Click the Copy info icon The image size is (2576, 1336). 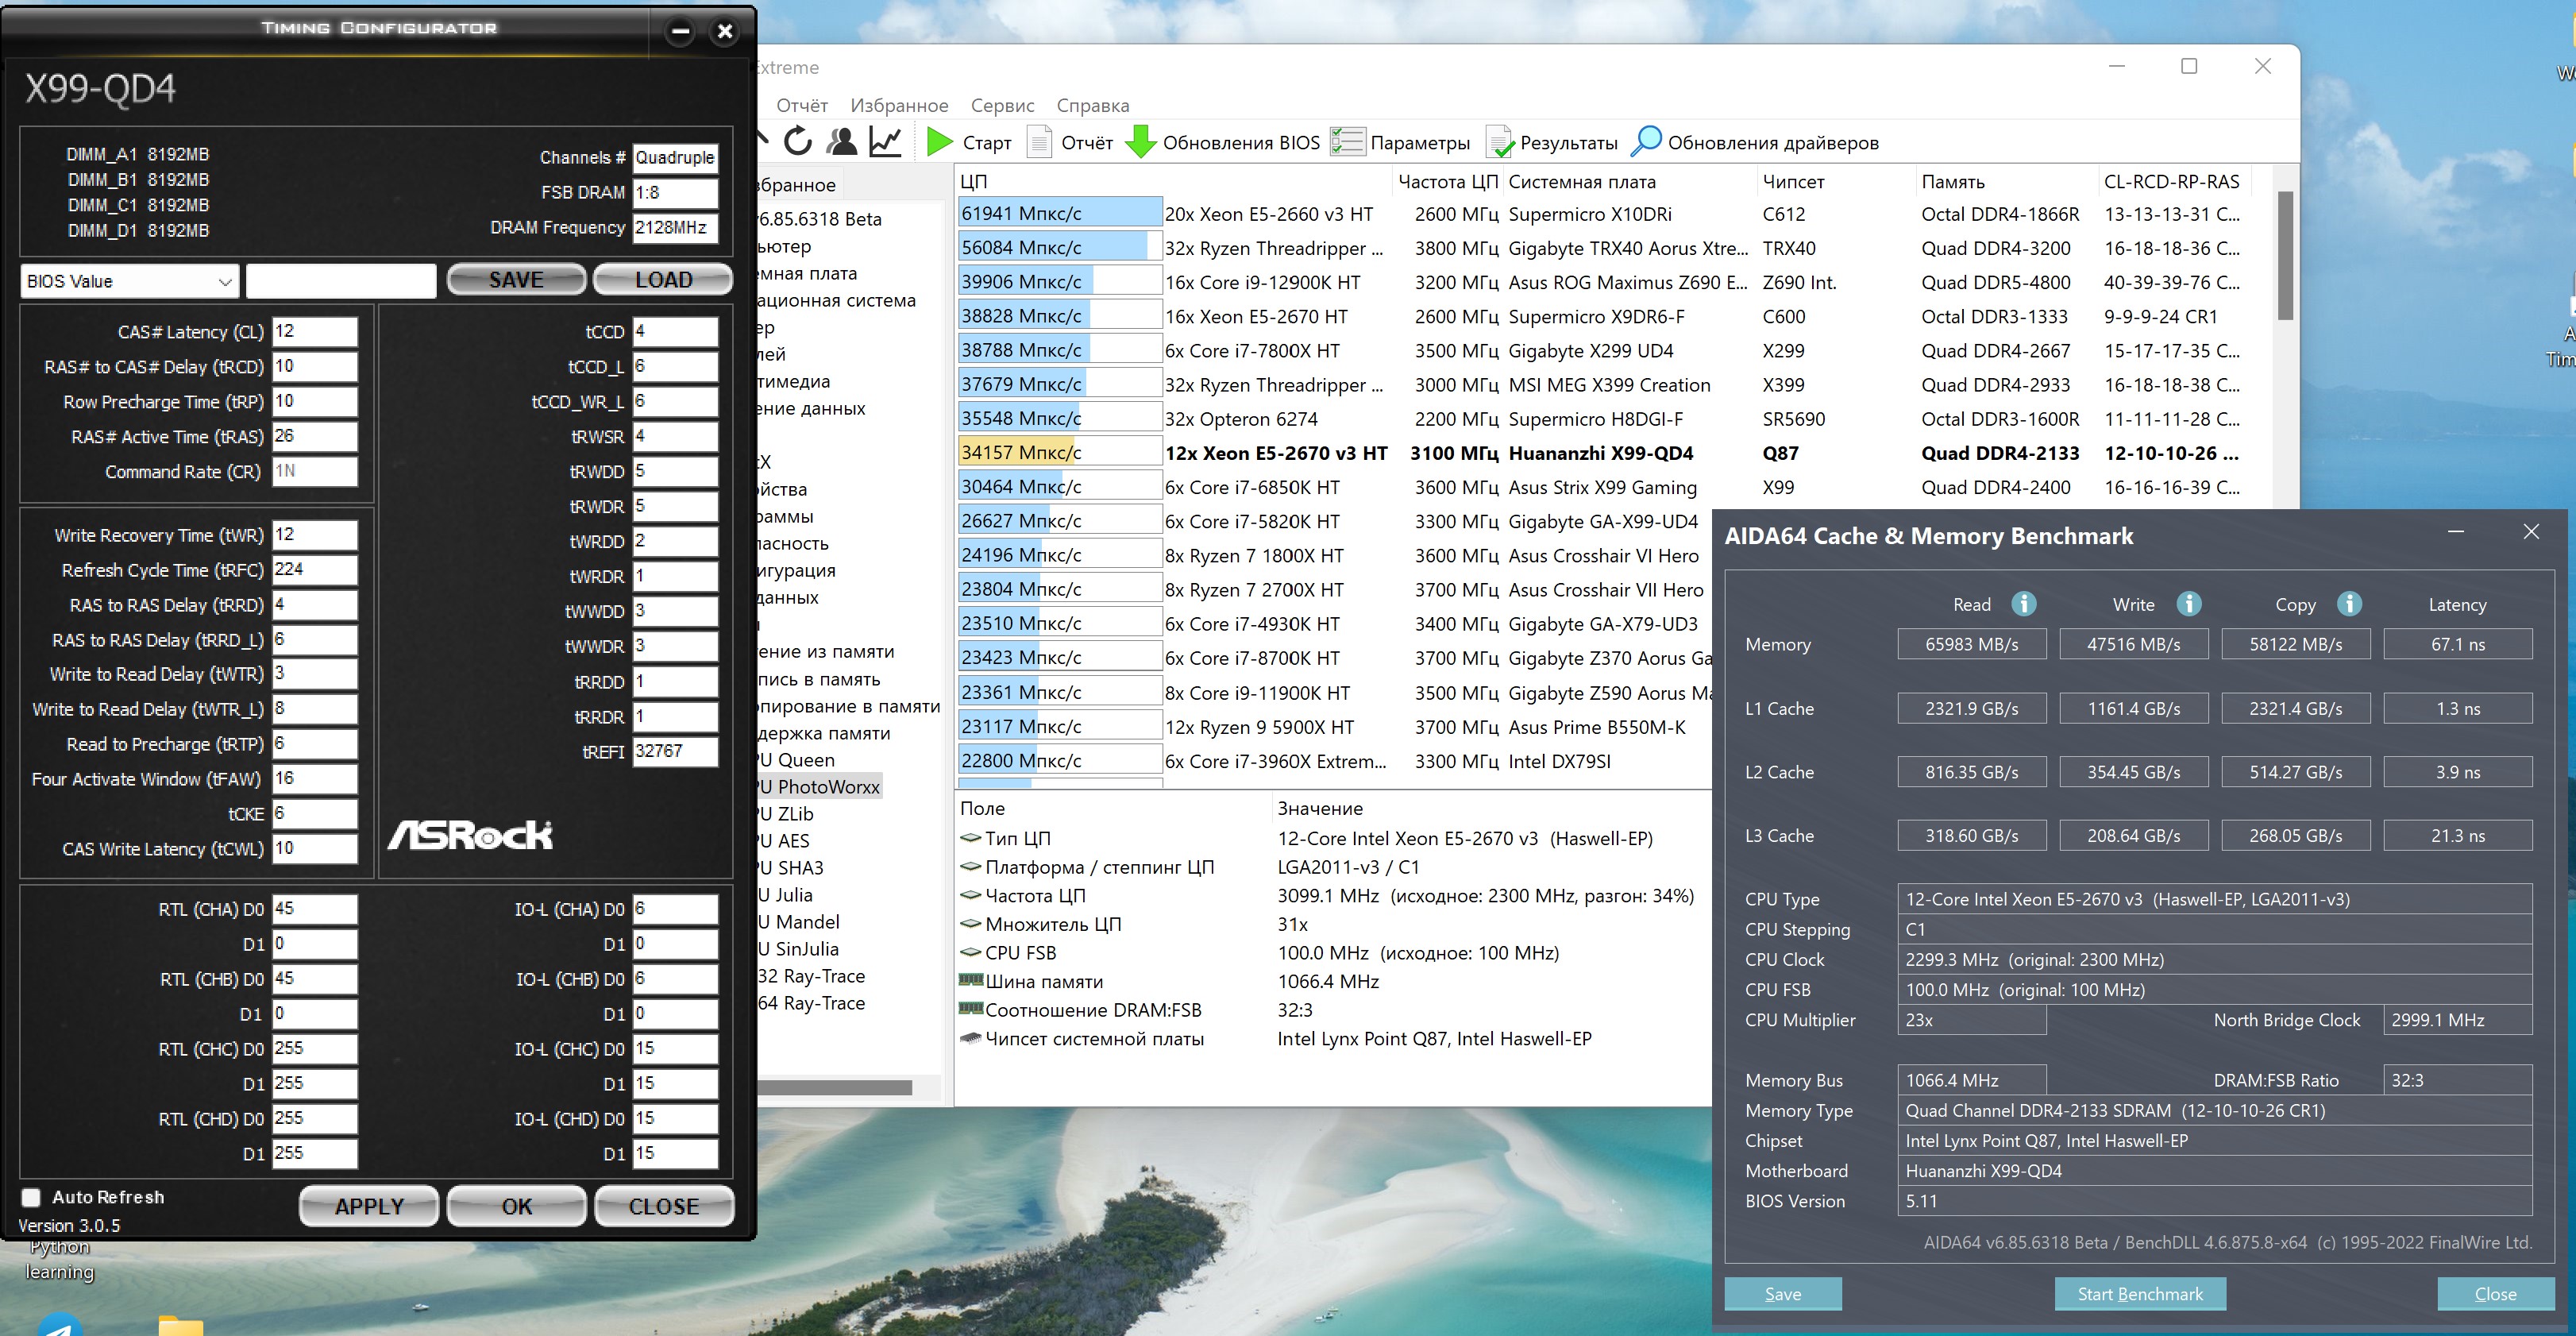[2349, 604]
